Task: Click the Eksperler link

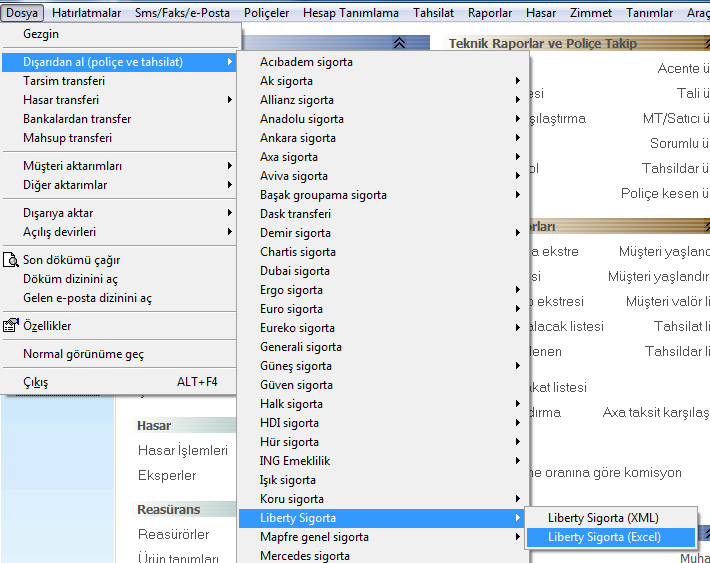Action: pyautogui.click(x=167, y=475)
